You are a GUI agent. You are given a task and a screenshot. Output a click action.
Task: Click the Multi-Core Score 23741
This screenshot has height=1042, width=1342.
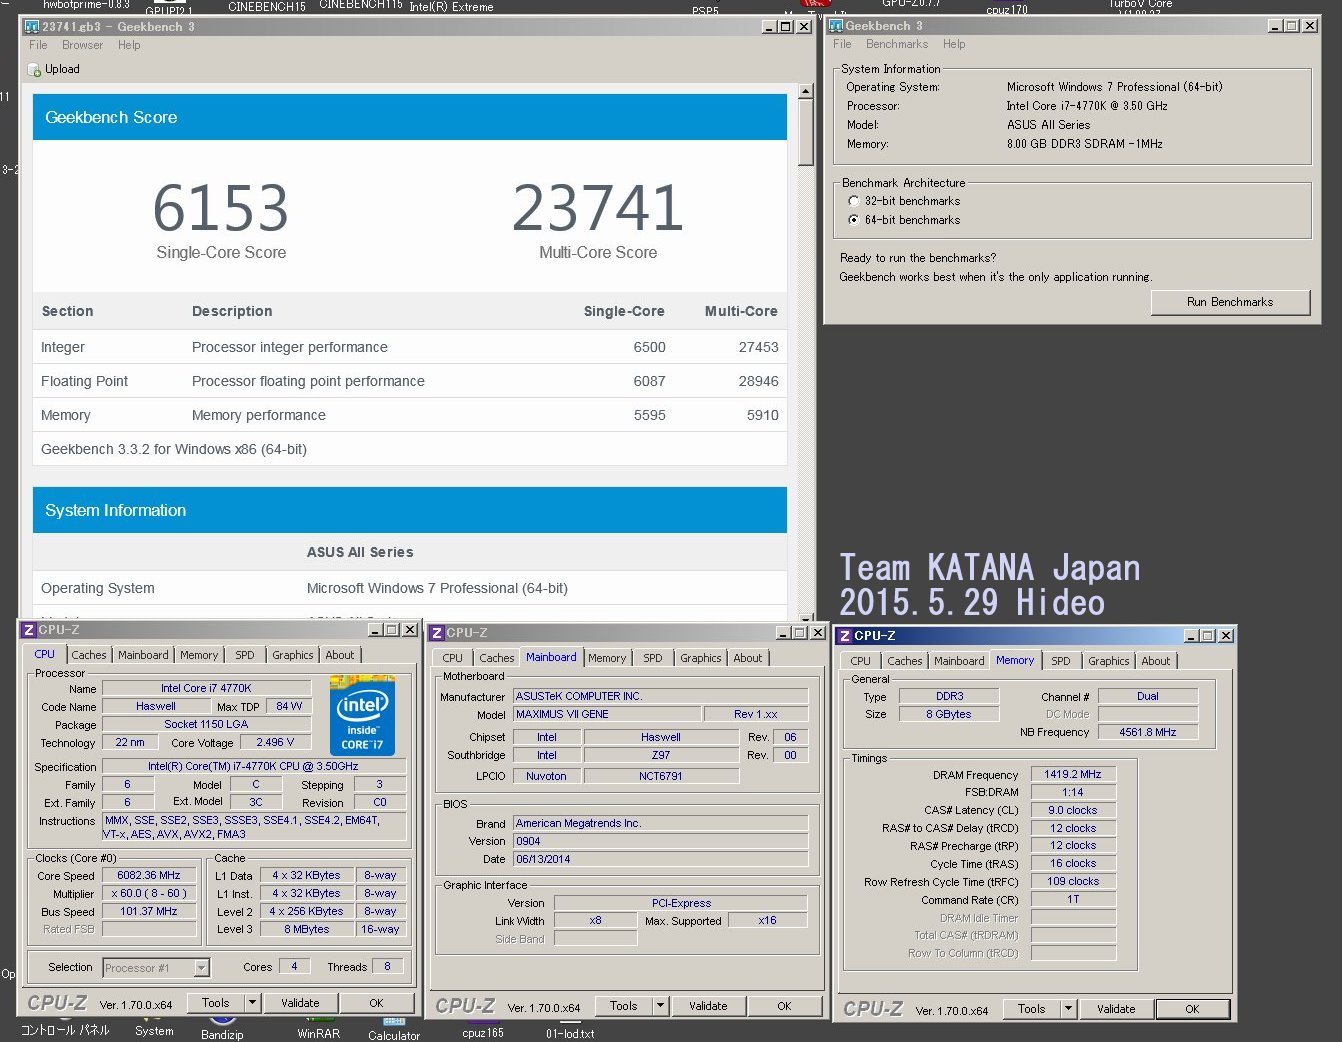point(598,208)
